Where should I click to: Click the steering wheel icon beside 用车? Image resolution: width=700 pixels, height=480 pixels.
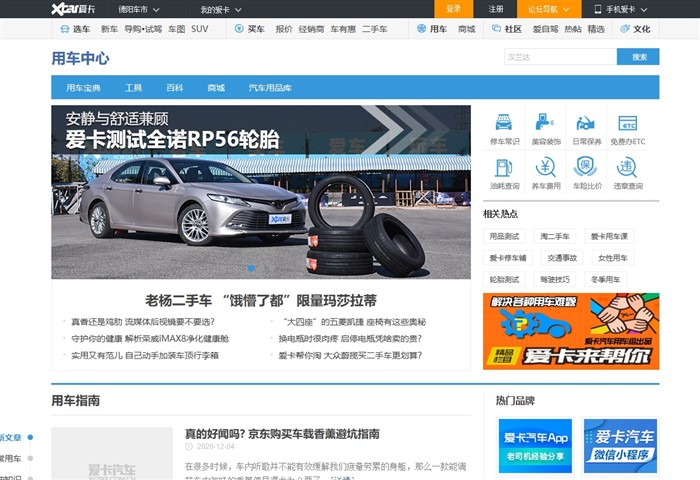tap(421, 29)
